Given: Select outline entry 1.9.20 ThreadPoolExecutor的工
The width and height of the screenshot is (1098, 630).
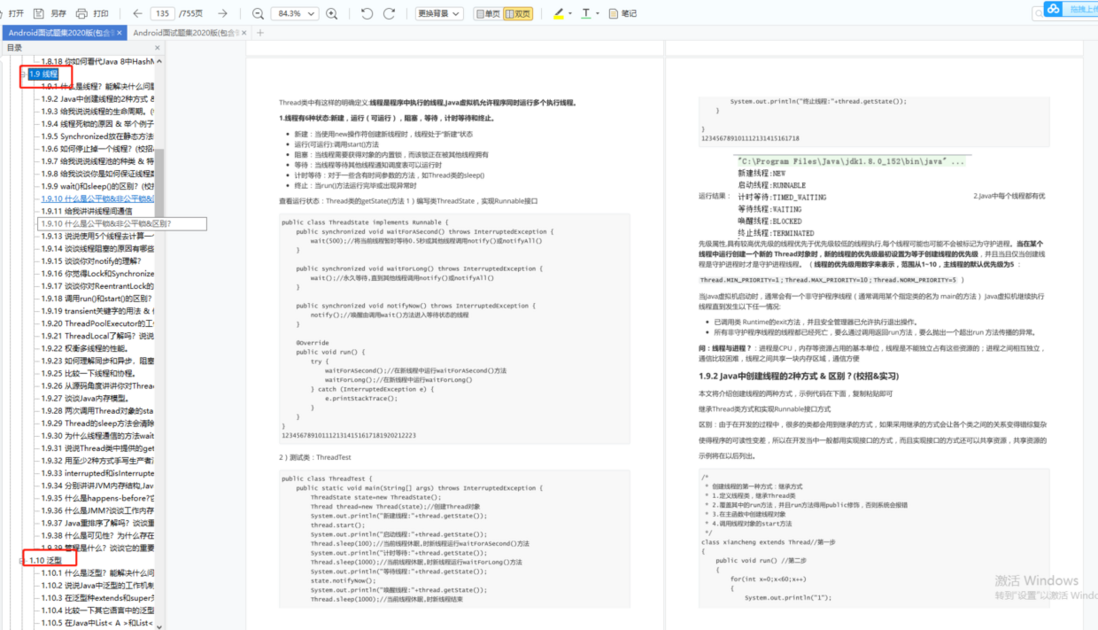Looking at the screenshot, I should [97, 323].
